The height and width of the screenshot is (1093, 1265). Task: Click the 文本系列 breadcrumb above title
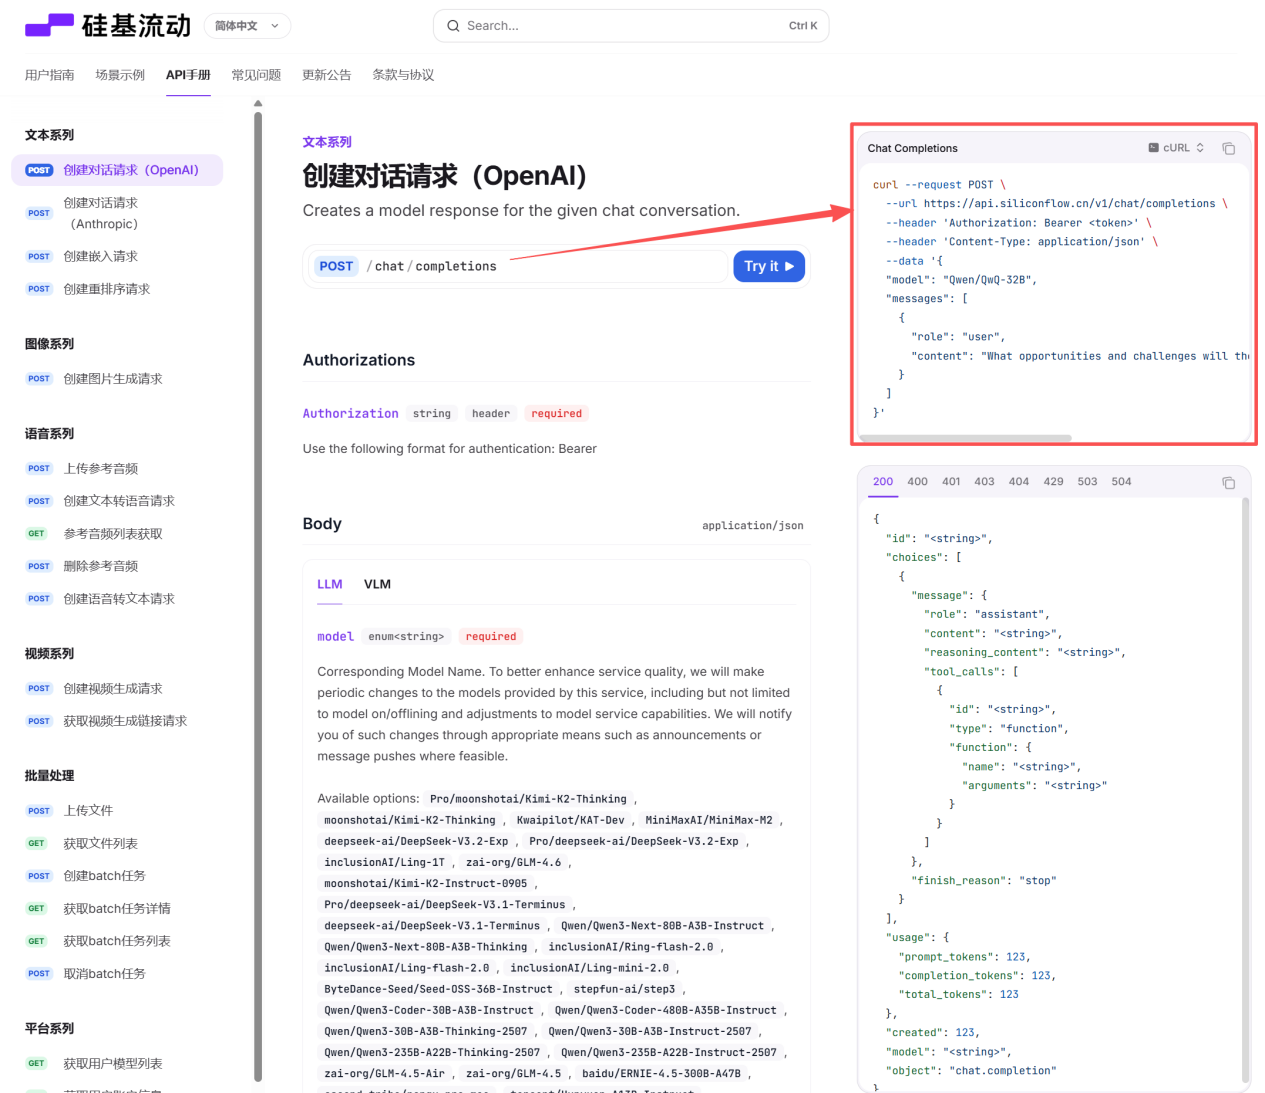(x=327, y=142)
